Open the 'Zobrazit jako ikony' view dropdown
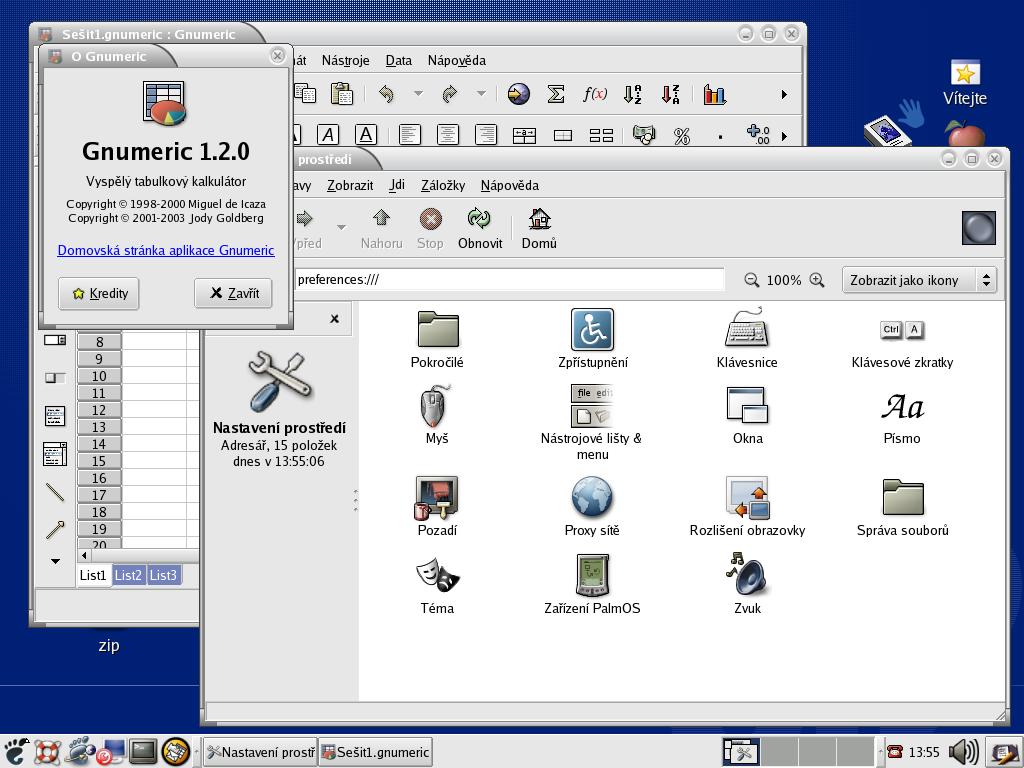Screen dimensions: 1024x768 coord(920,280)
